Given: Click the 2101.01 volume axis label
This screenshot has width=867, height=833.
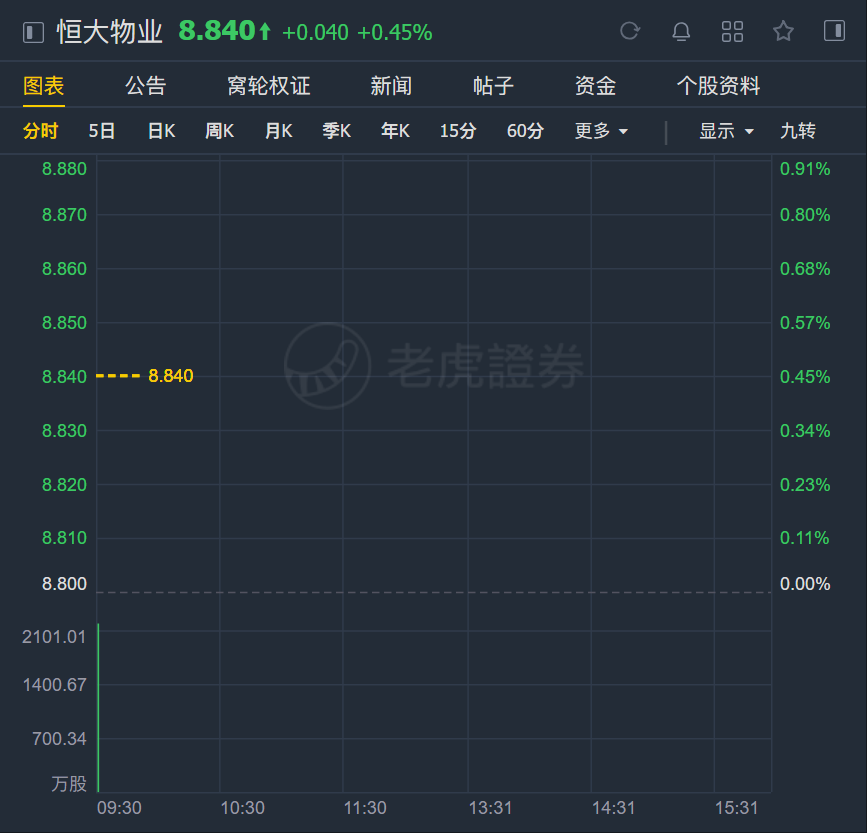Looking at the screenshot, I should coord(54,637).
